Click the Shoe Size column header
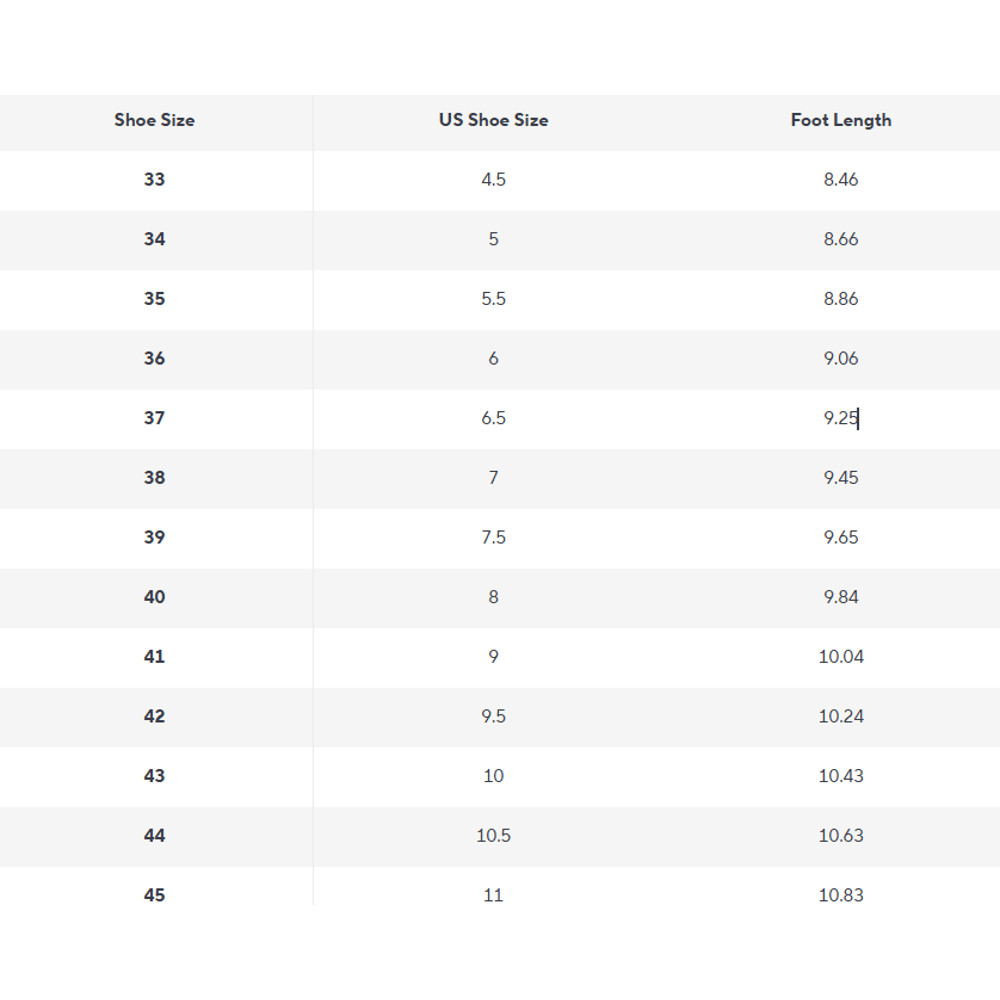 point(154,120)
